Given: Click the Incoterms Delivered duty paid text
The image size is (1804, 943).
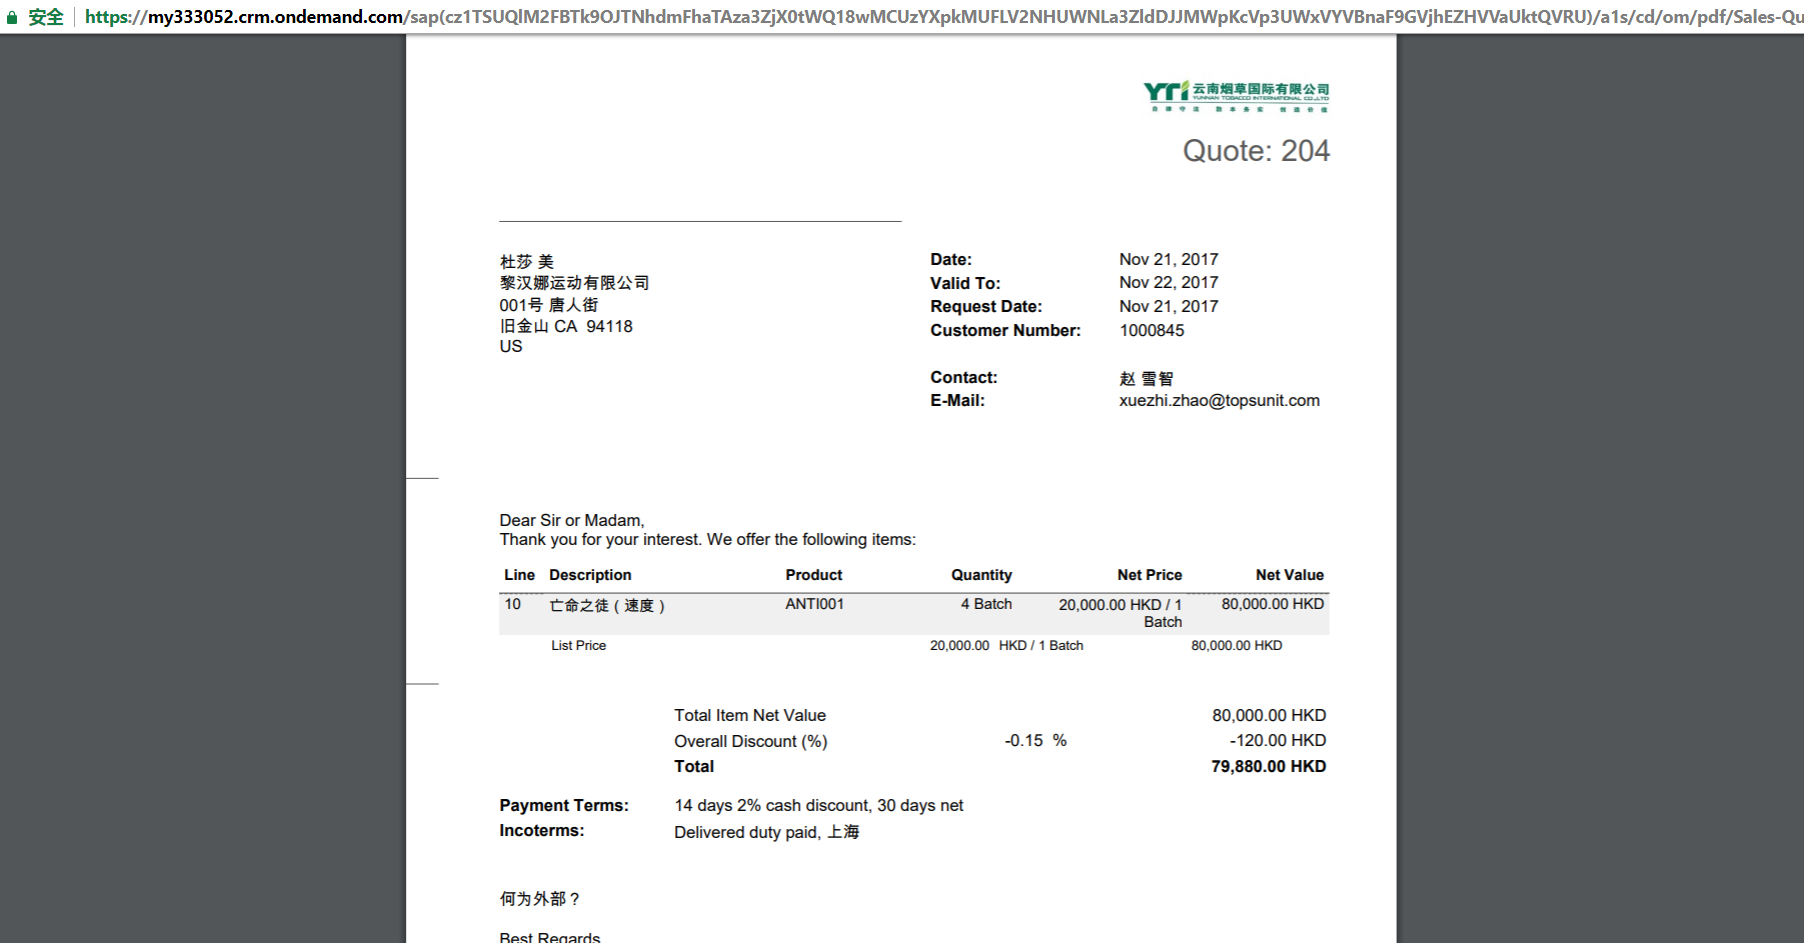Looking at the screenshot, I should (766, 832).
